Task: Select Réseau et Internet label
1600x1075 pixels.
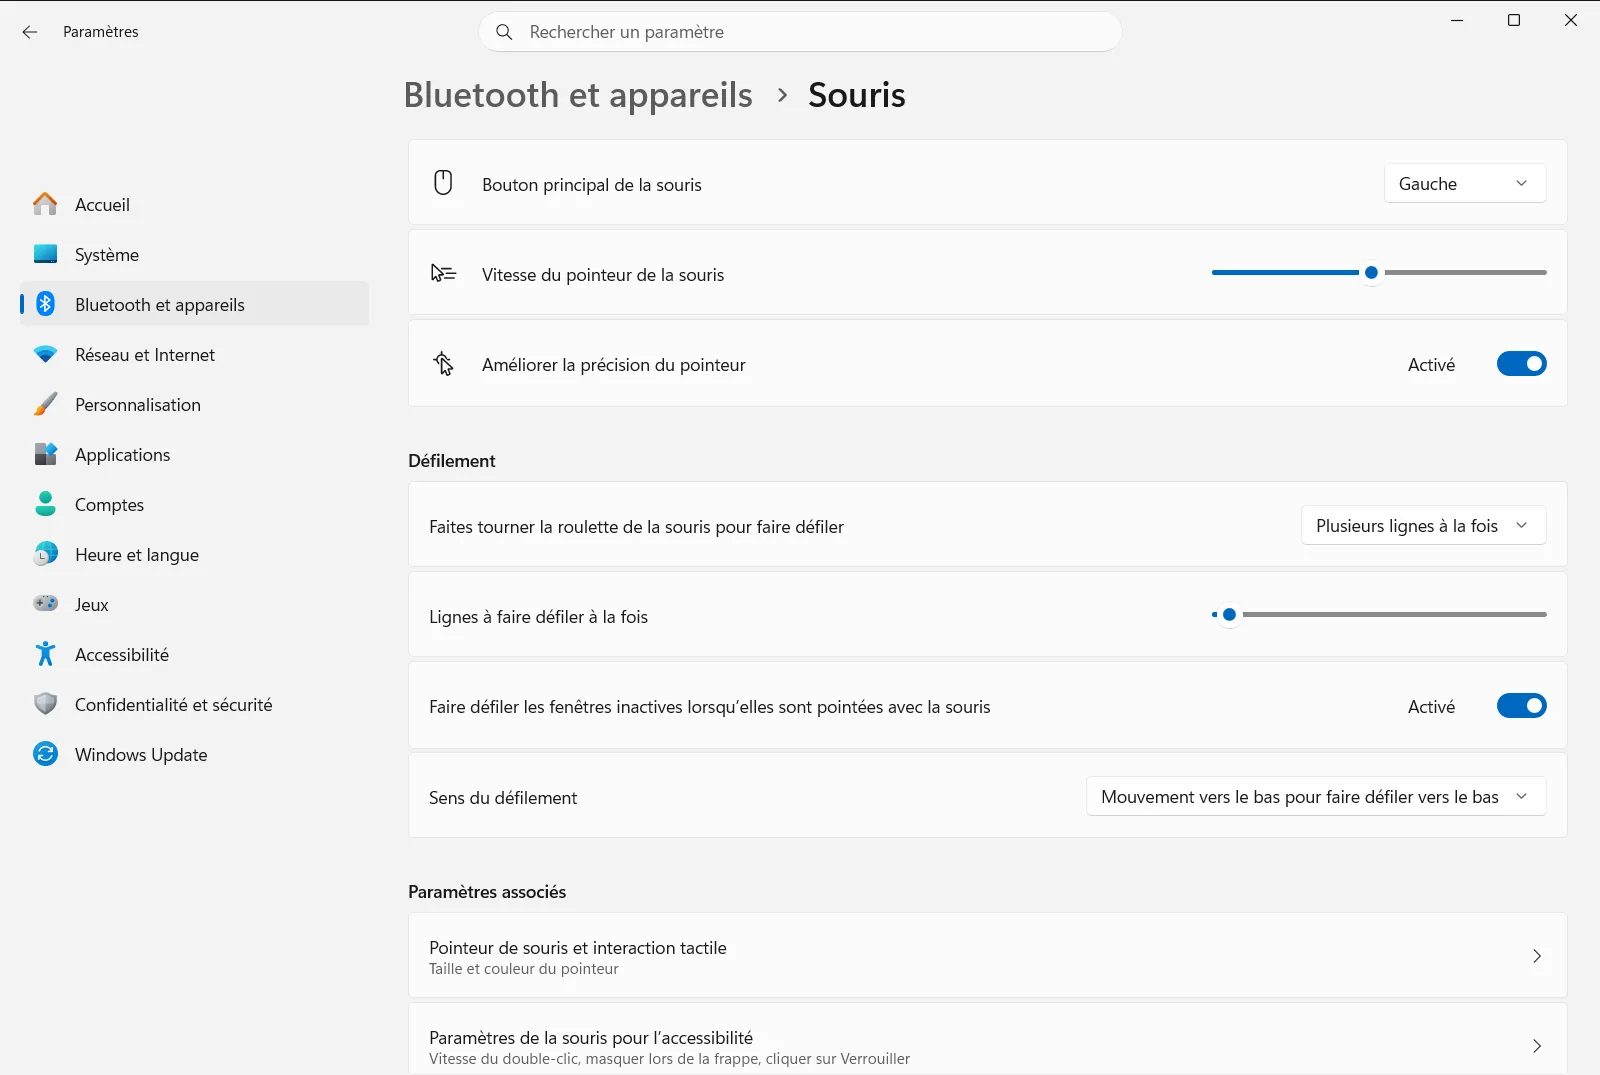Action: tap(145, 354)
